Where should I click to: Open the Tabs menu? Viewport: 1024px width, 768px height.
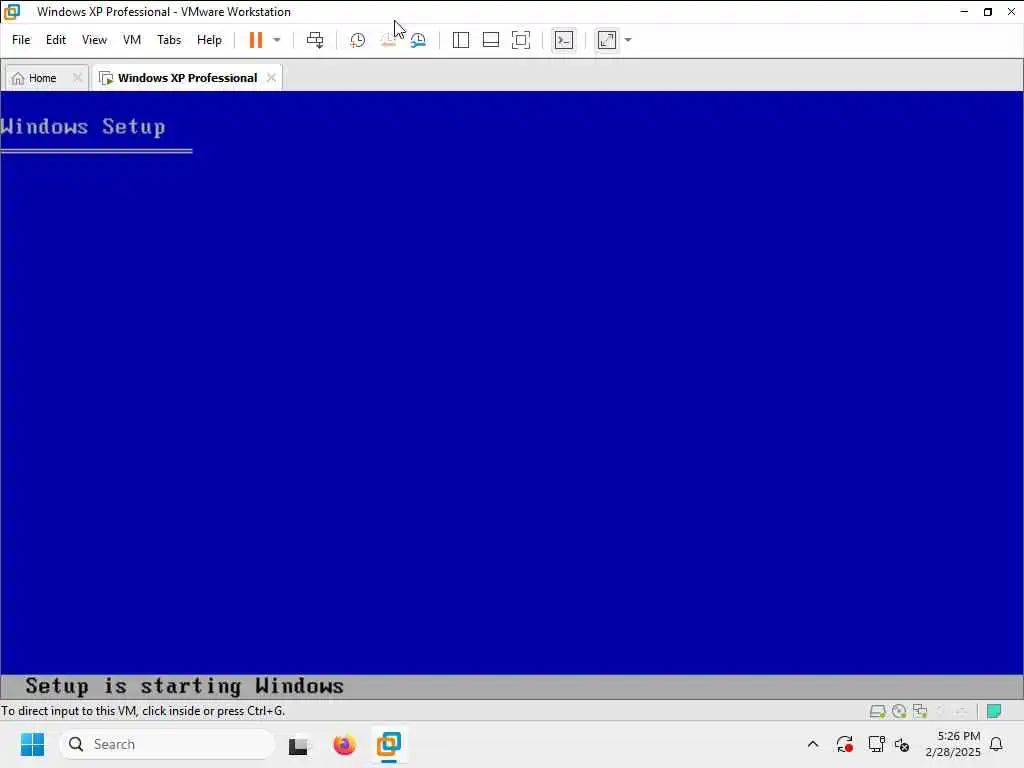click(x=169, y=40)
